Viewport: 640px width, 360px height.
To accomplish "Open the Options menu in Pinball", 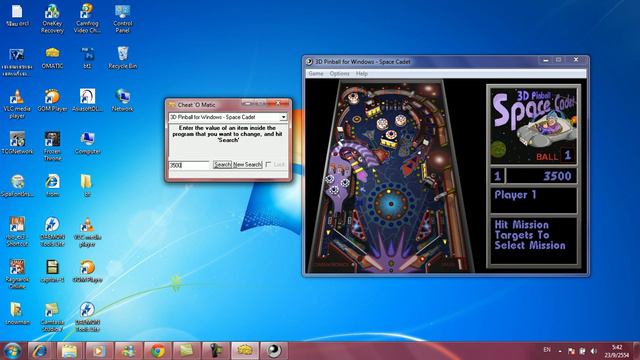I will (340, 73).
